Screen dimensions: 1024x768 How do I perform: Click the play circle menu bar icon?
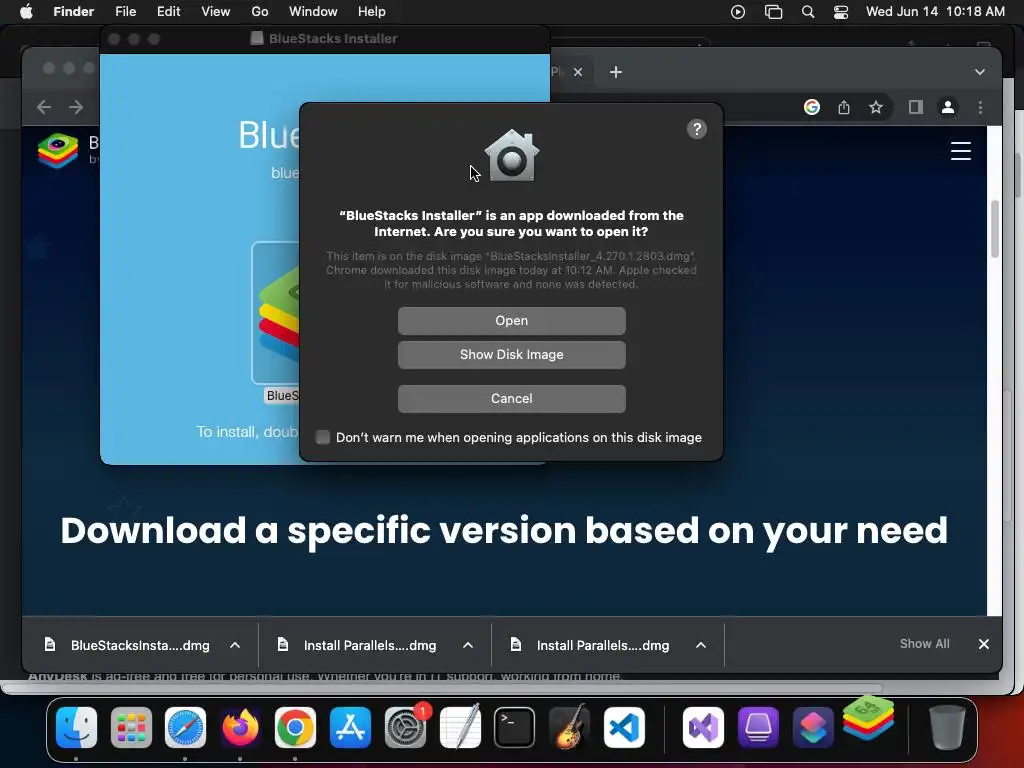pos(738,12)
